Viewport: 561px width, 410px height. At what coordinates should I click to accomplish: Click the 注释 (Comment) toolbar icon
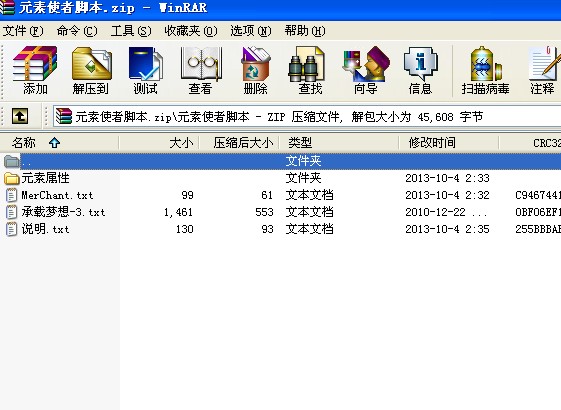point(543,70)
